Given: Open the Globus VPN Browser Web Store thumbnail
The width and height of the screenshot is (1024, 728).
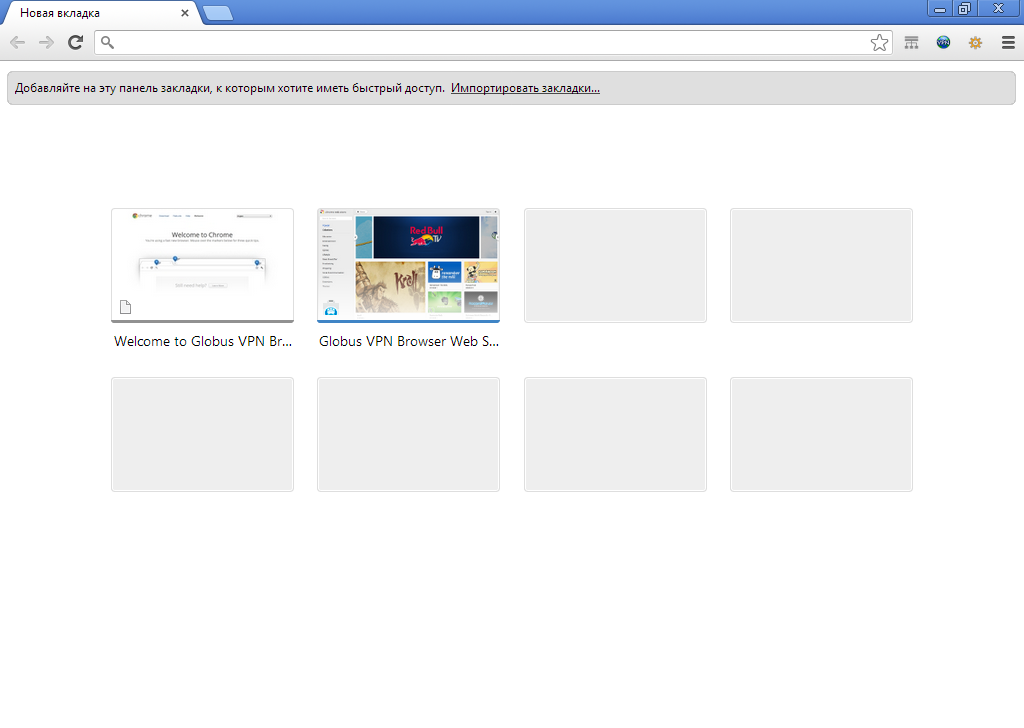Looking at the screenshot, I should 408,265.
